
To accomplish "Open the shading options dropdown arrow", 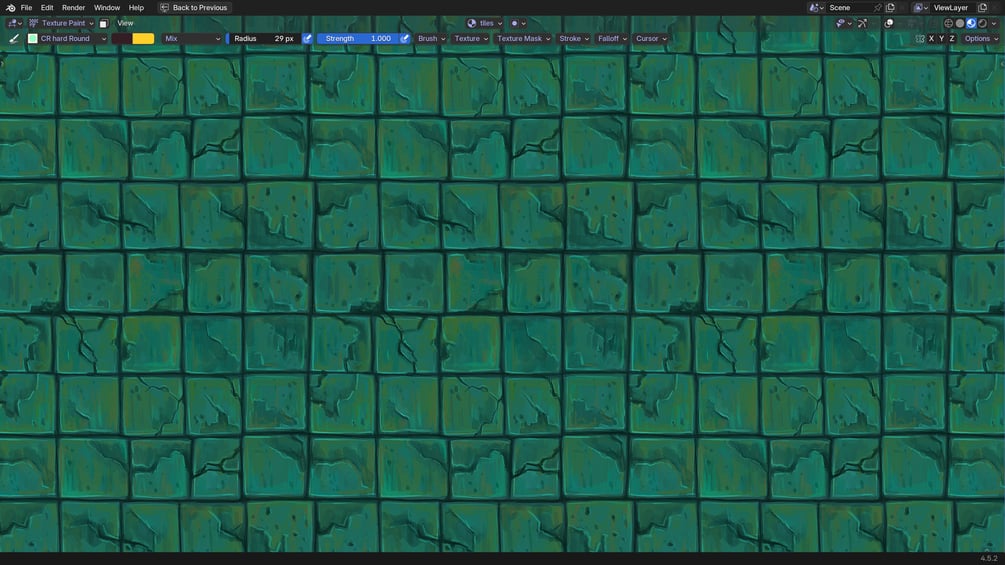I will [994, 23].
